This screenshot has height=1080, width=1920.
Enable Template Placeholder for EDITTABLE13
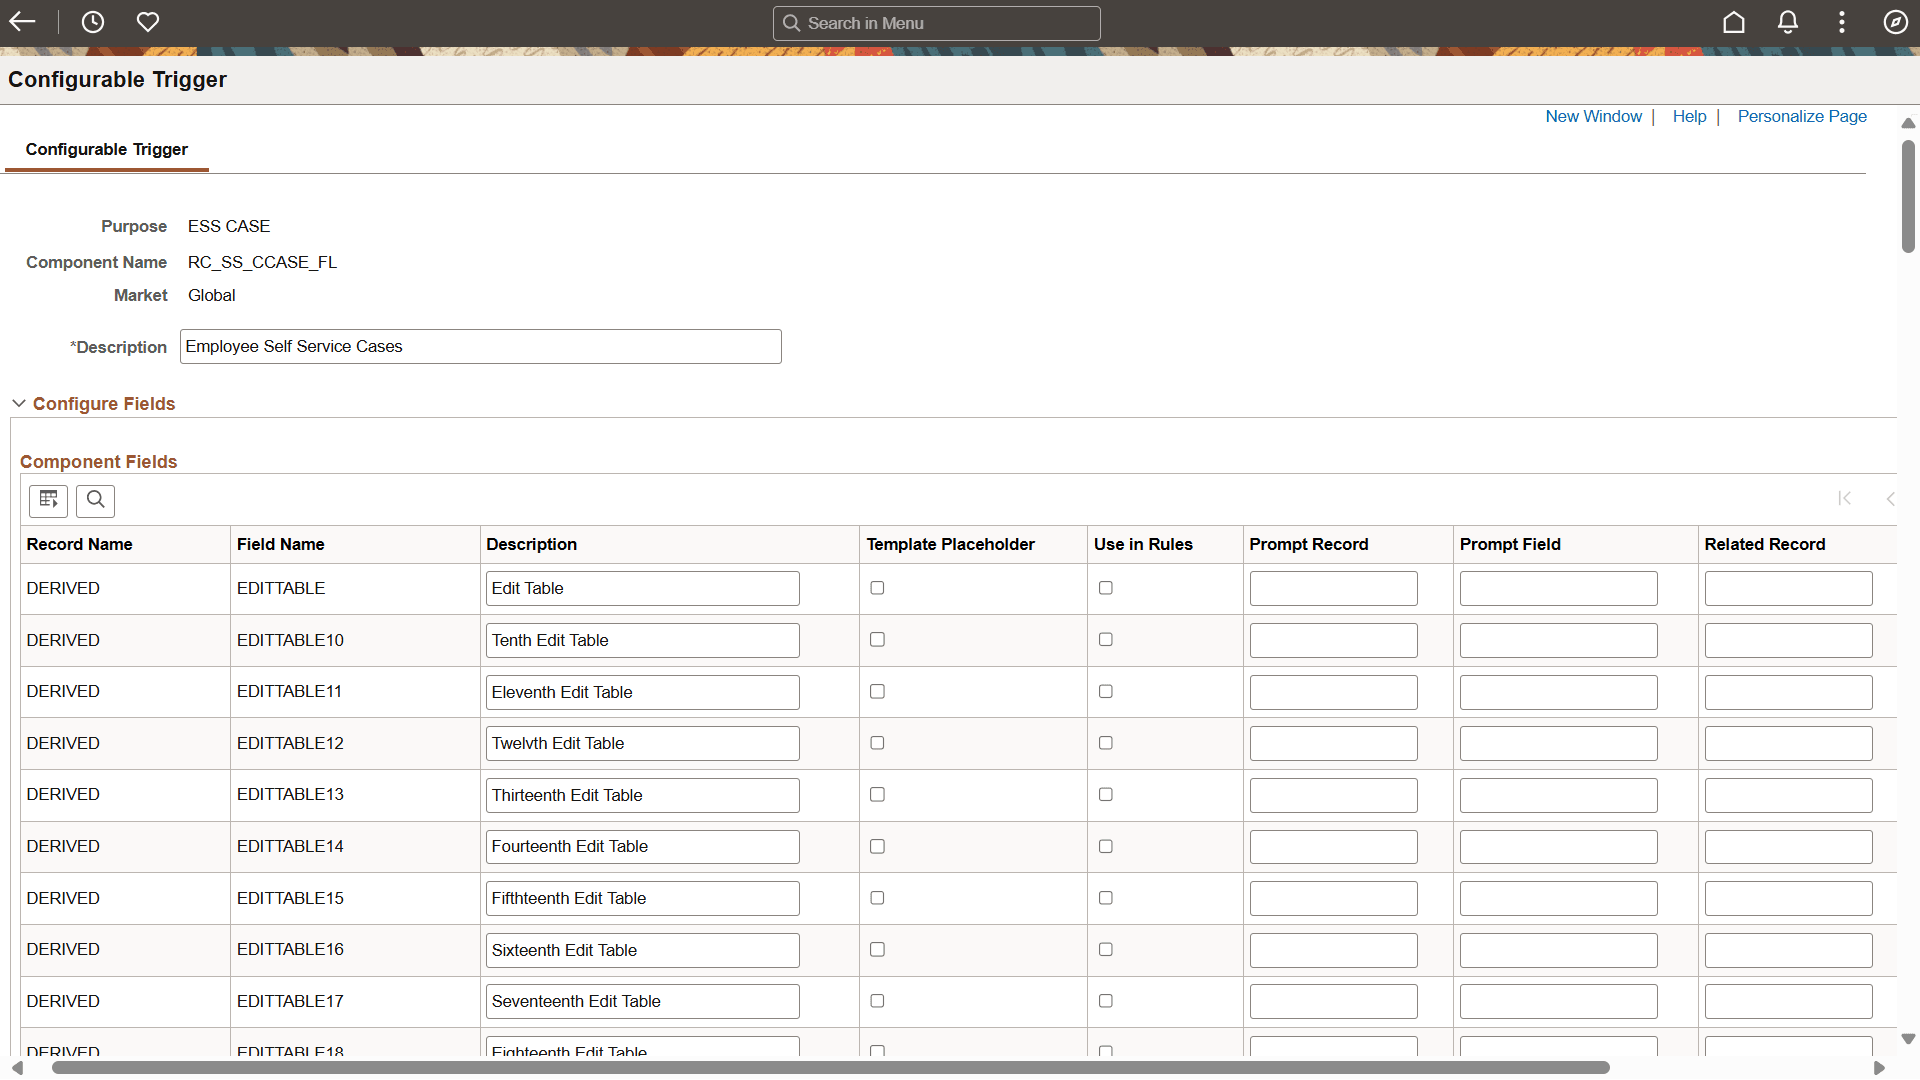point(877,794)
